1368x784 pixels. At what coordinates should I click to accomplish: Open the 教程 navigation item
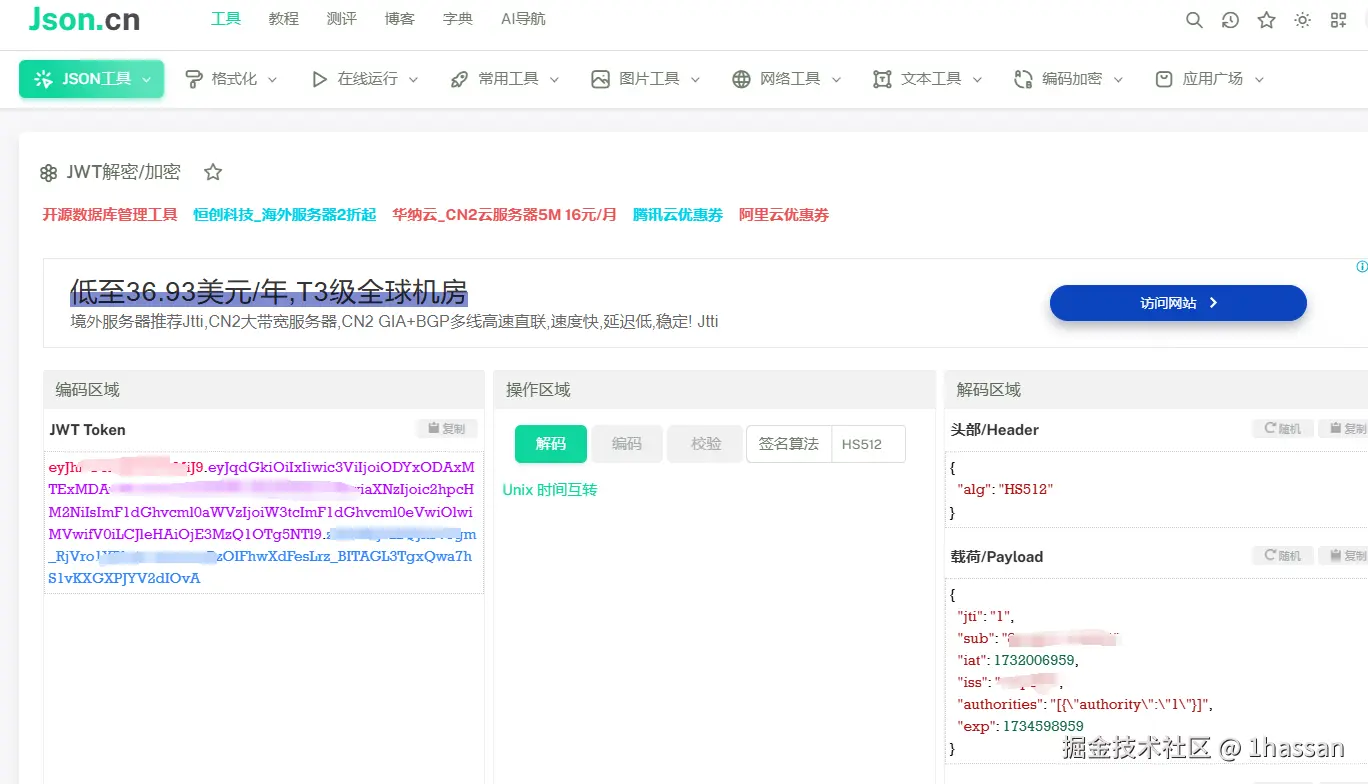[284, 19]
